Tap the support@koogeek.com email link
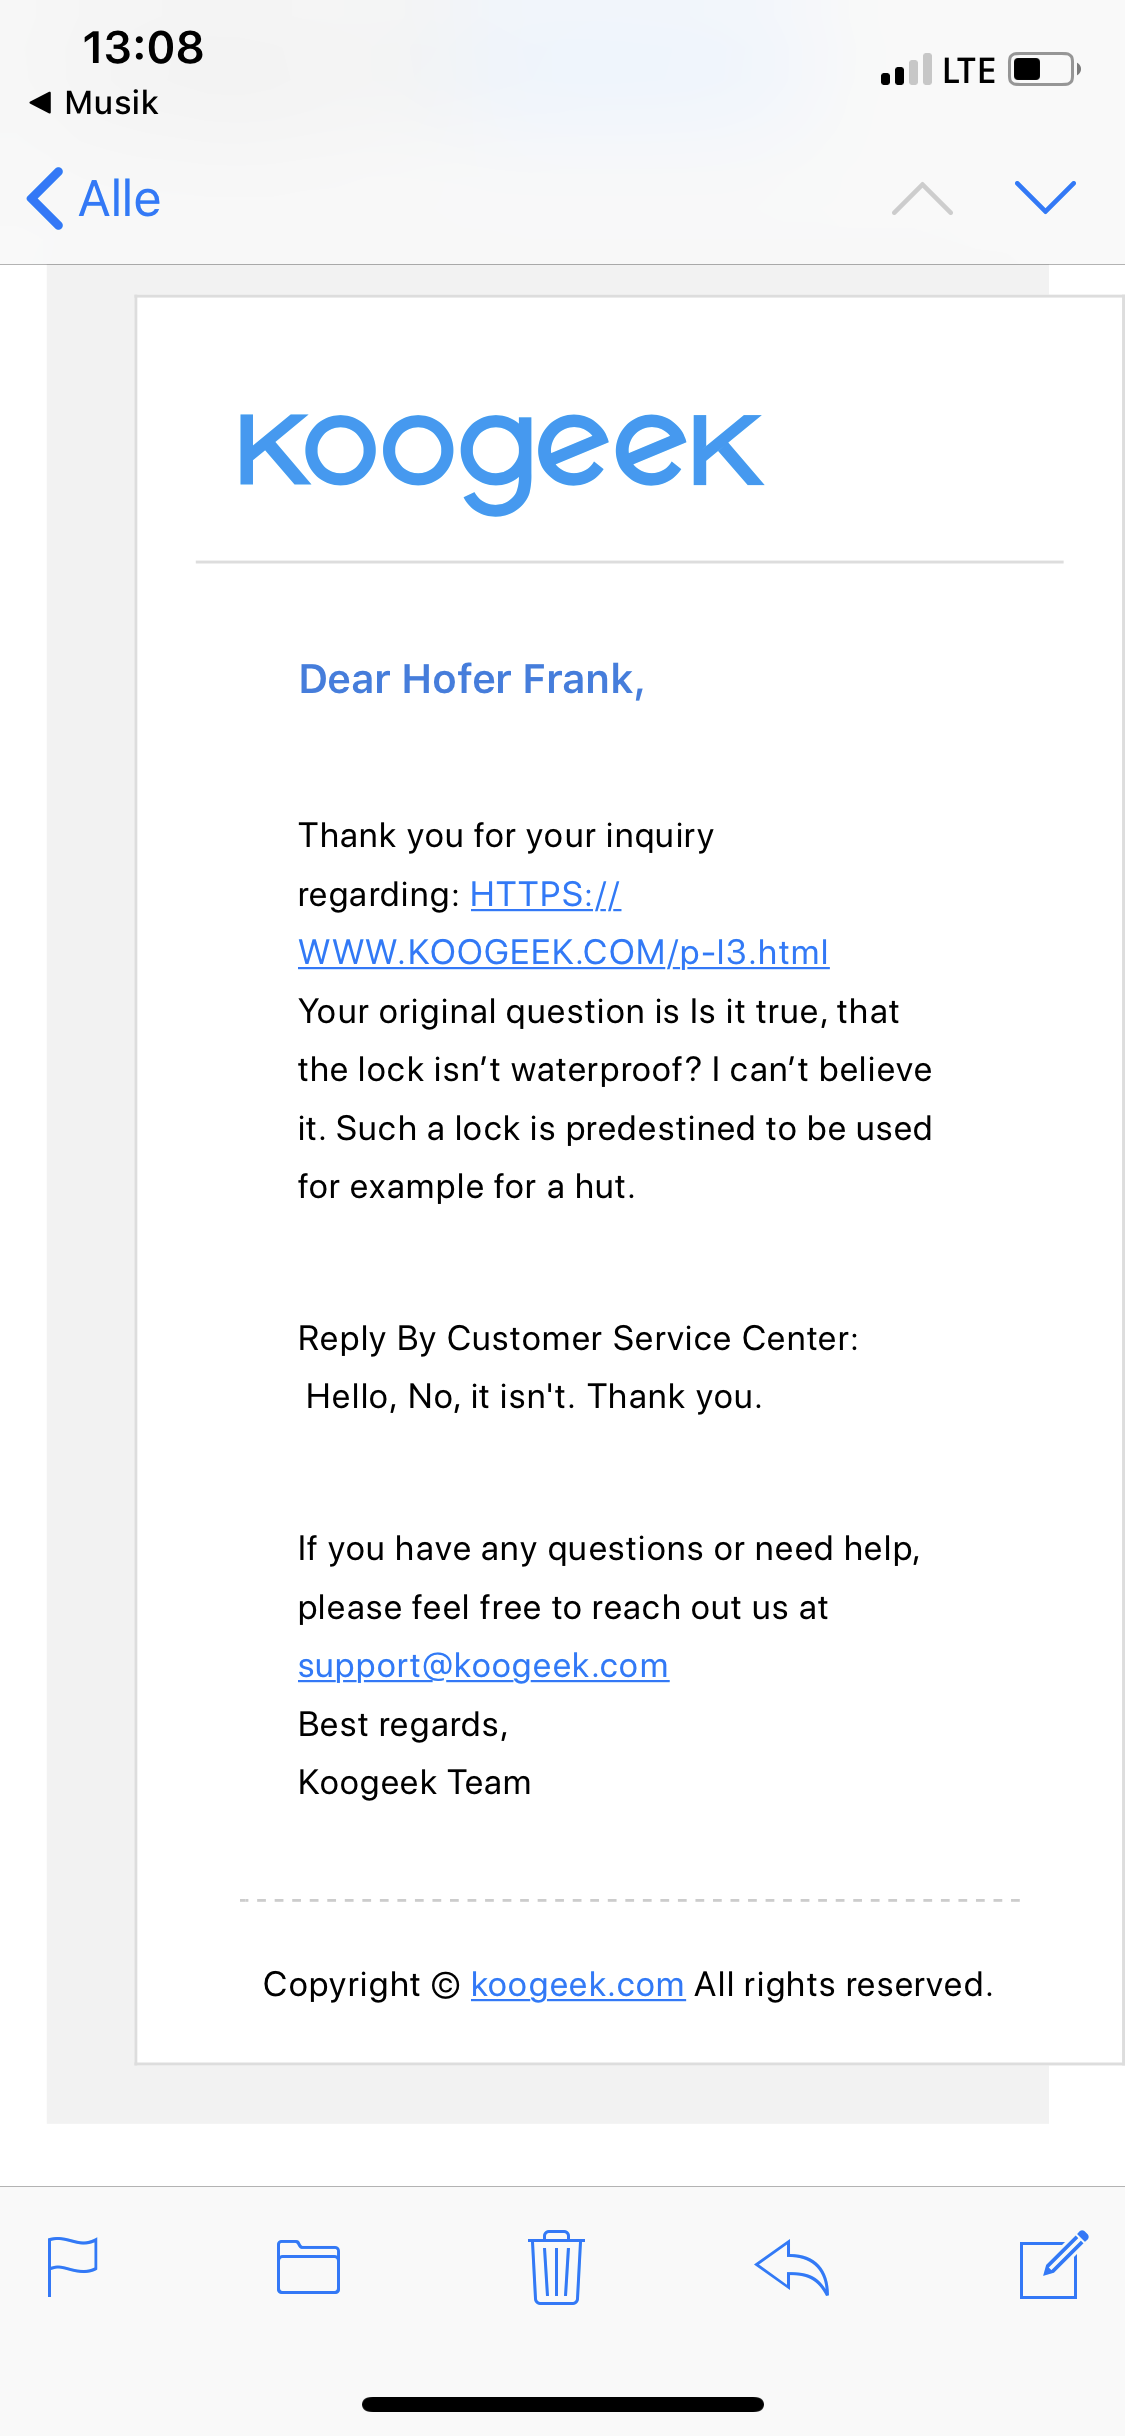 (483, 1666)
